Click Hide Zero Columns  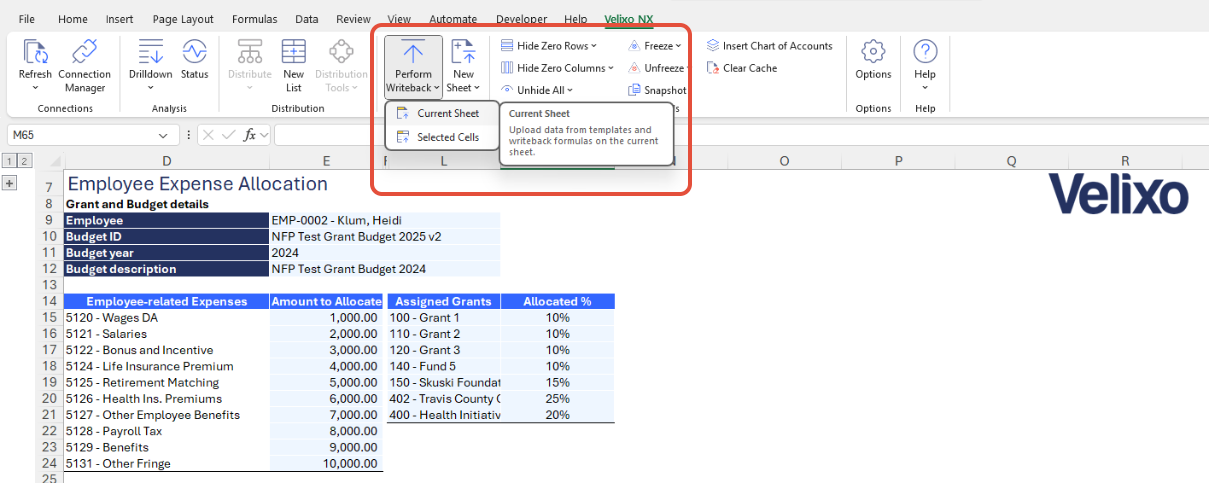click(558, 68)
